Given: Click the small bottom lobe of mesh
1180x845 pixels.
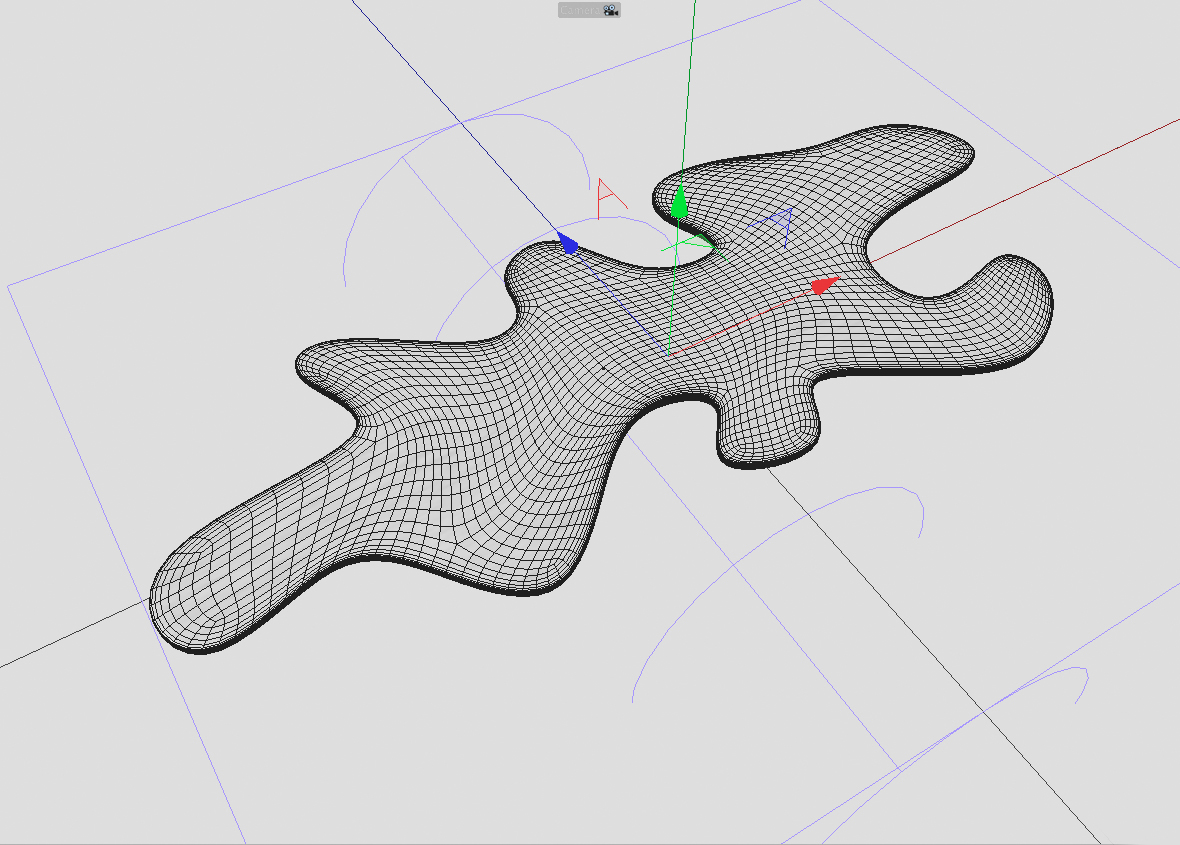Looking at the screenshot, I should (765, 430).
